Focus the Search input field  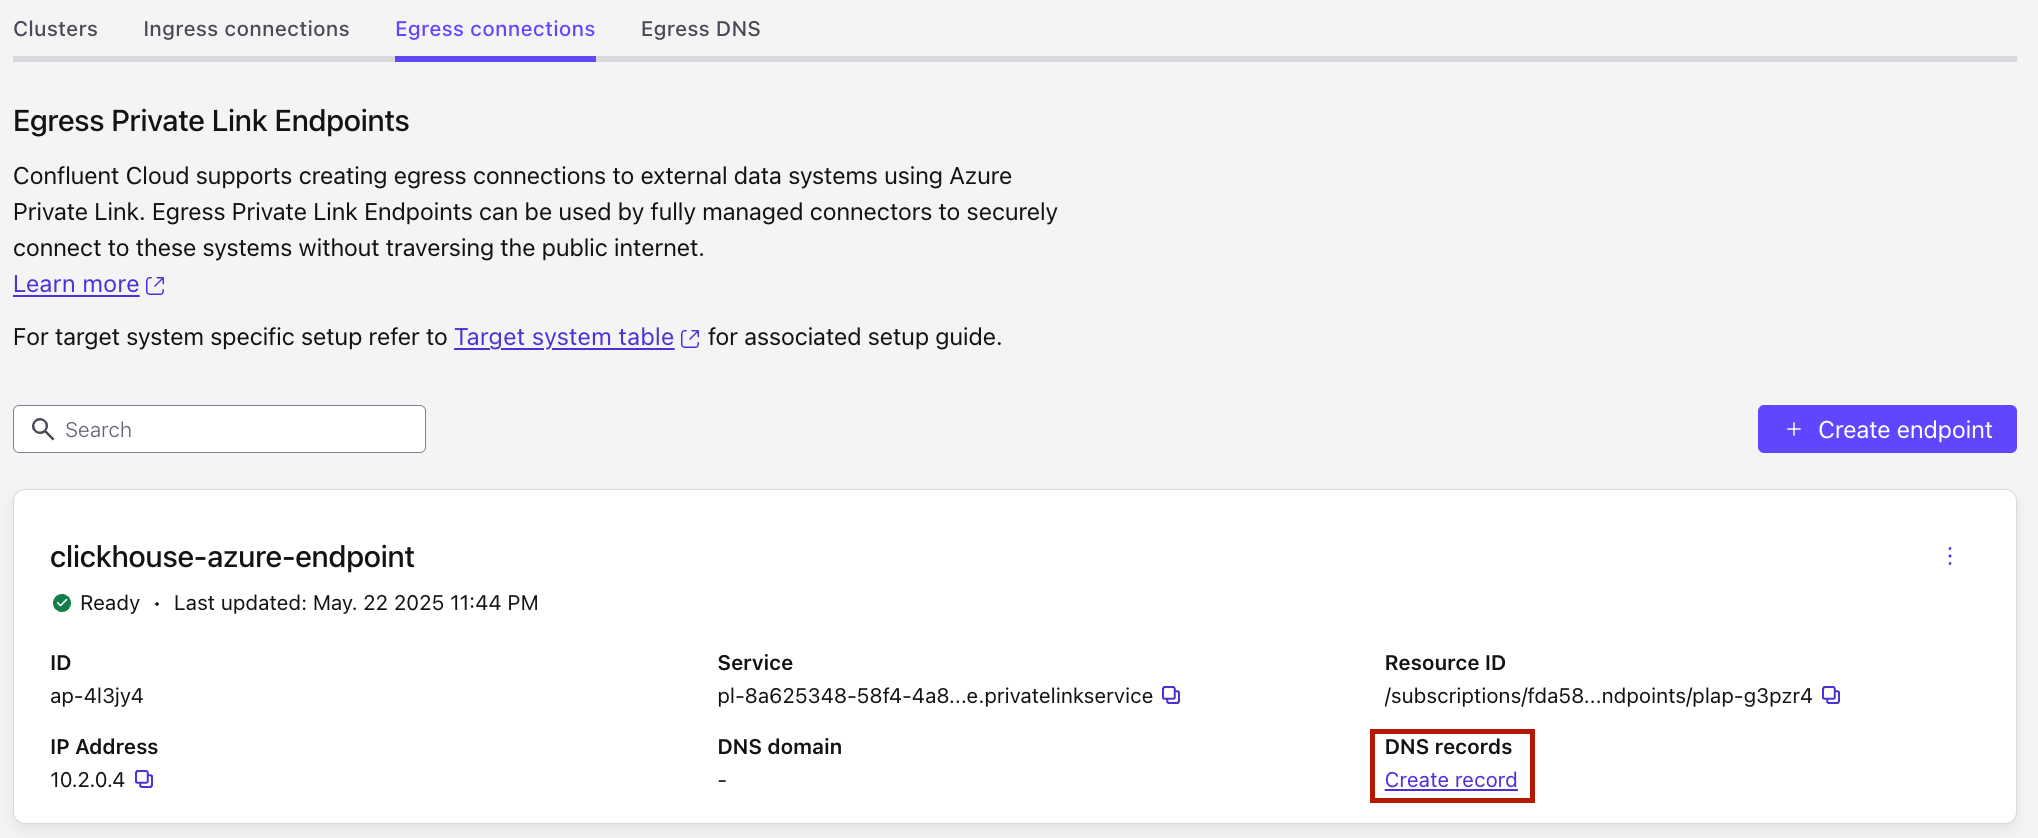240,429
